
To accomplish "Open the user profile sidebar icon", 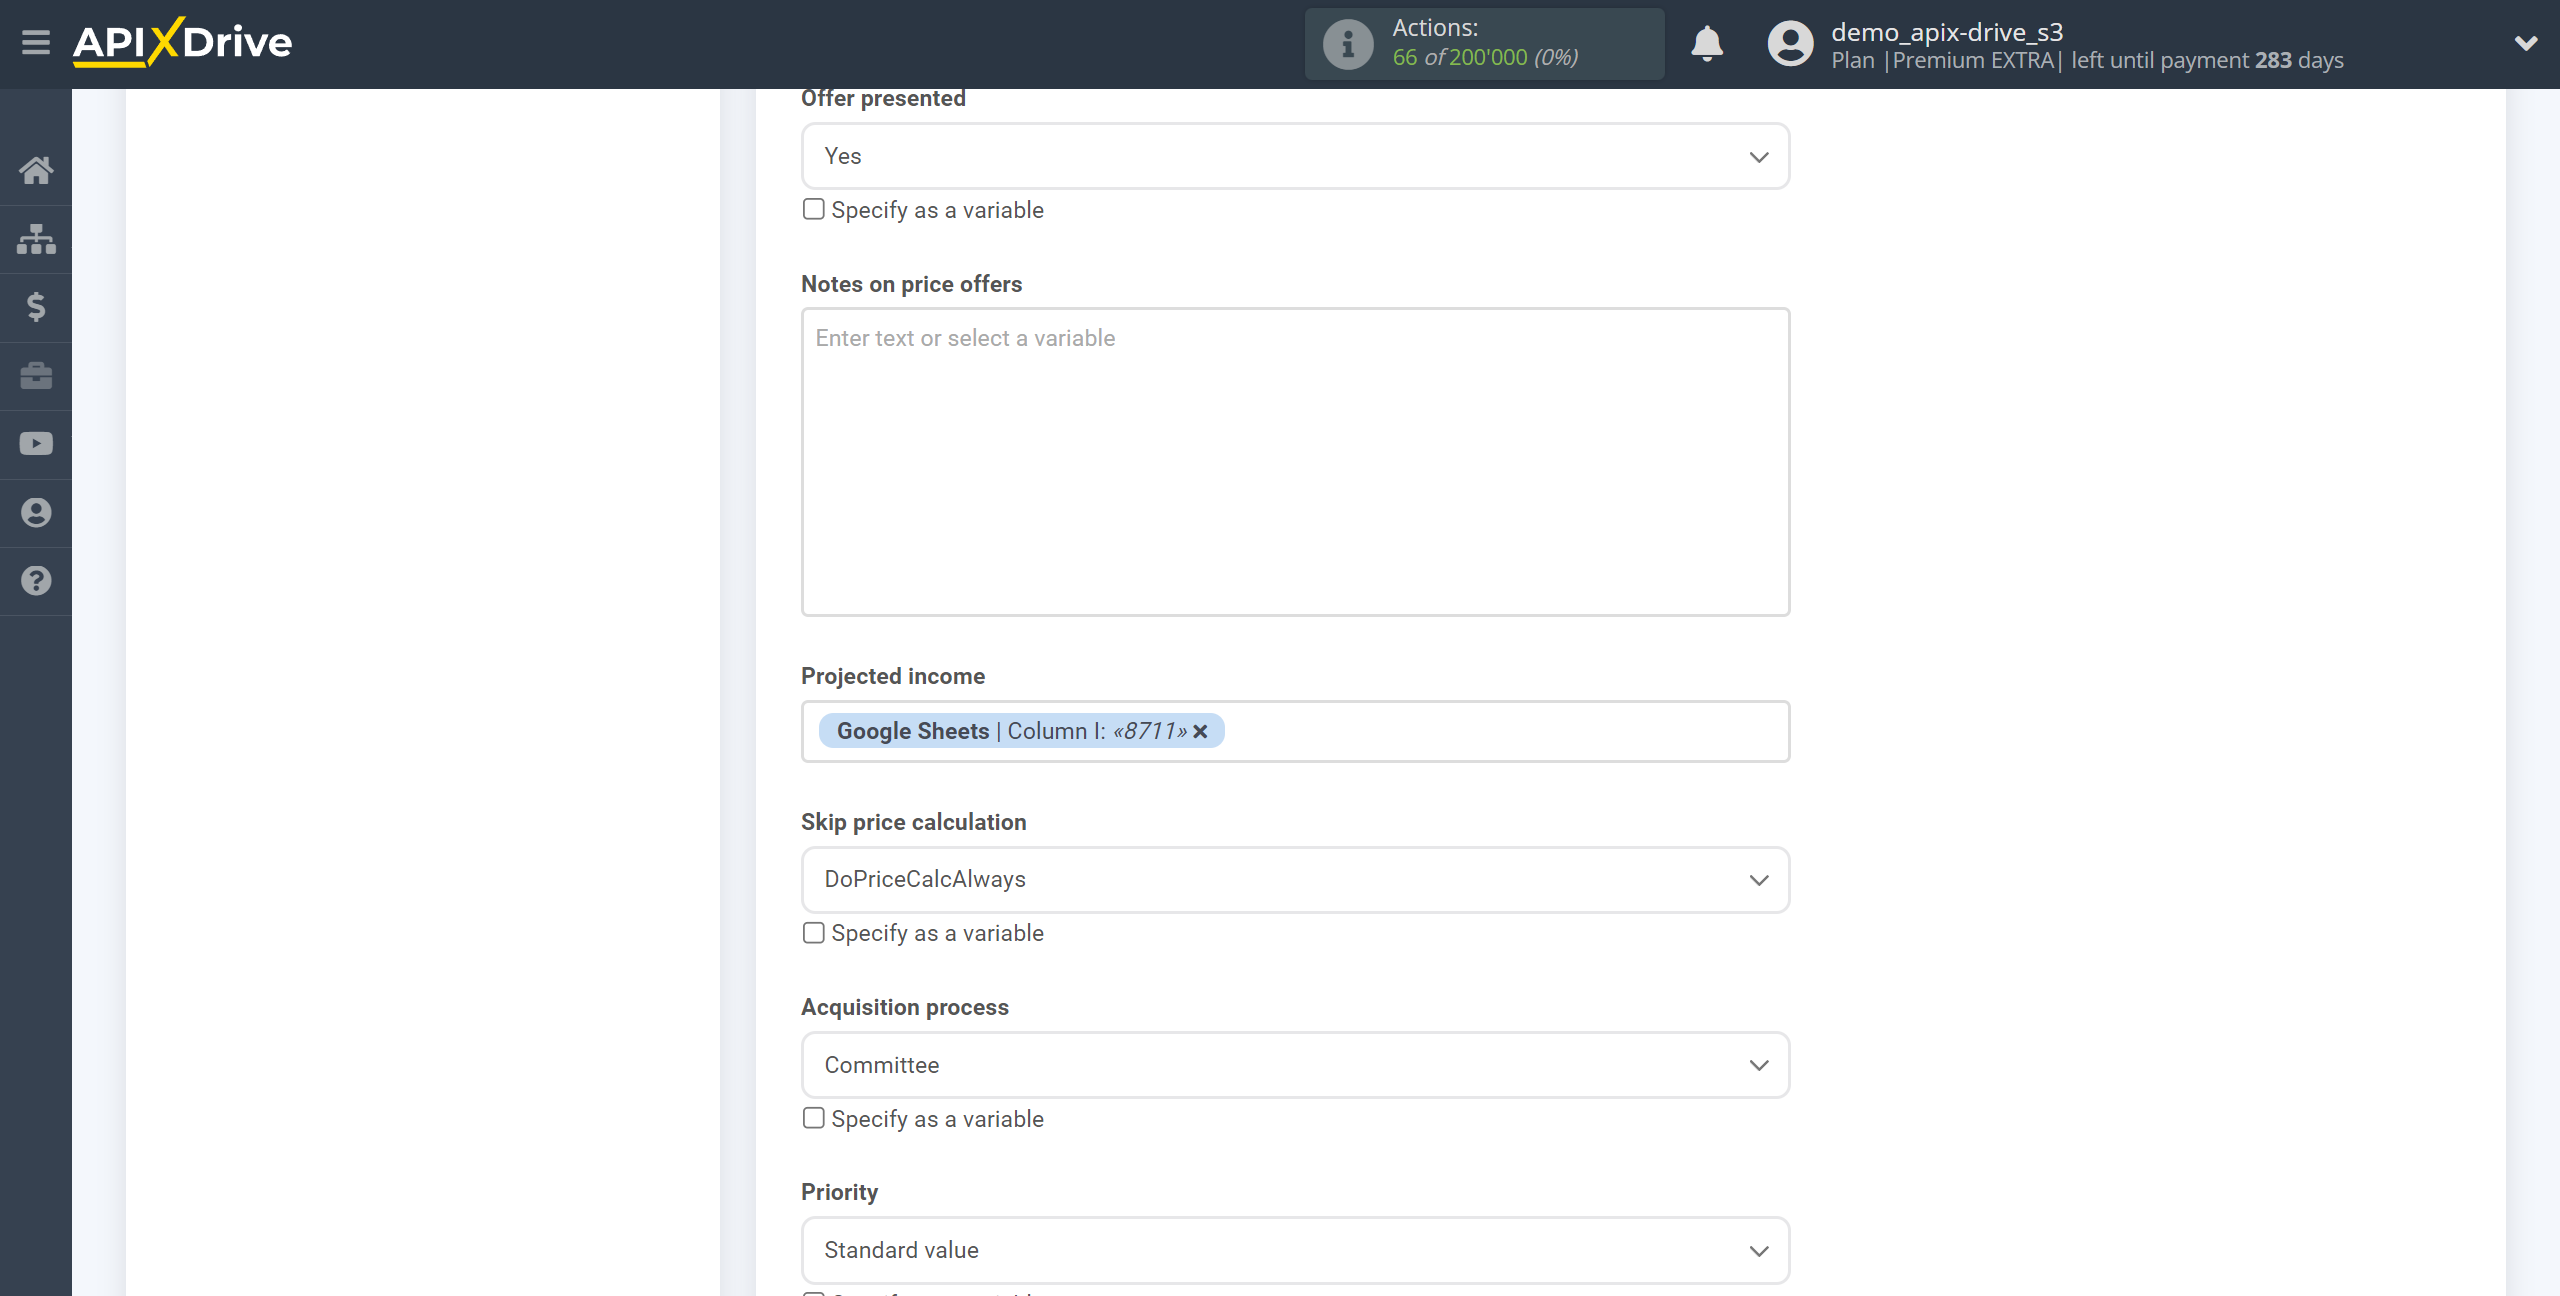I will point(36,513).
